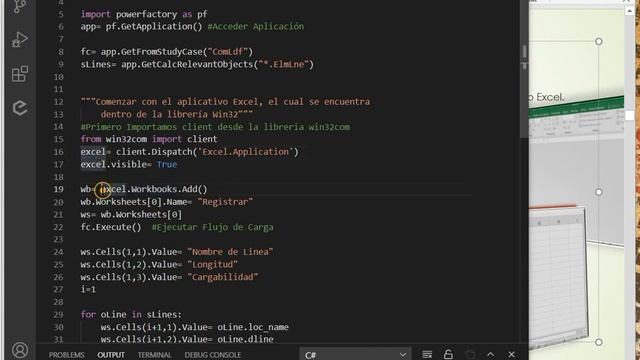Click the #Primero Importamos comment line

click(215, 127)
